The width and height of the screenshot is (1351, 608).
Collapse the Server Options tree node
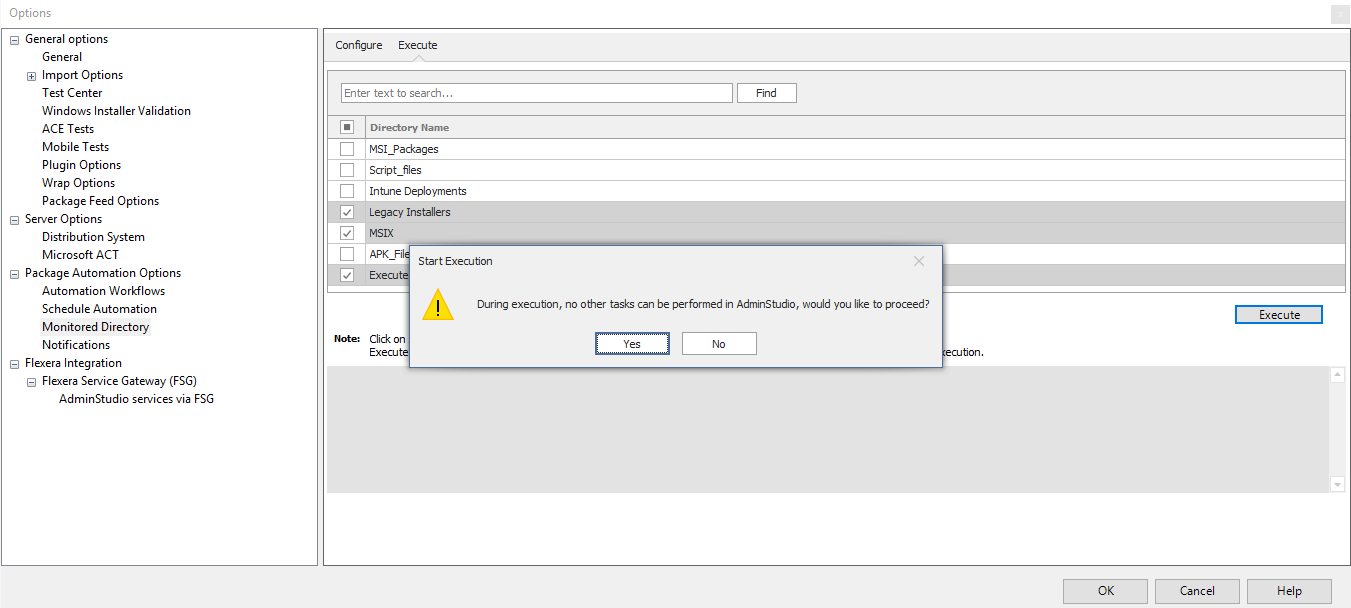pos(15,220)
